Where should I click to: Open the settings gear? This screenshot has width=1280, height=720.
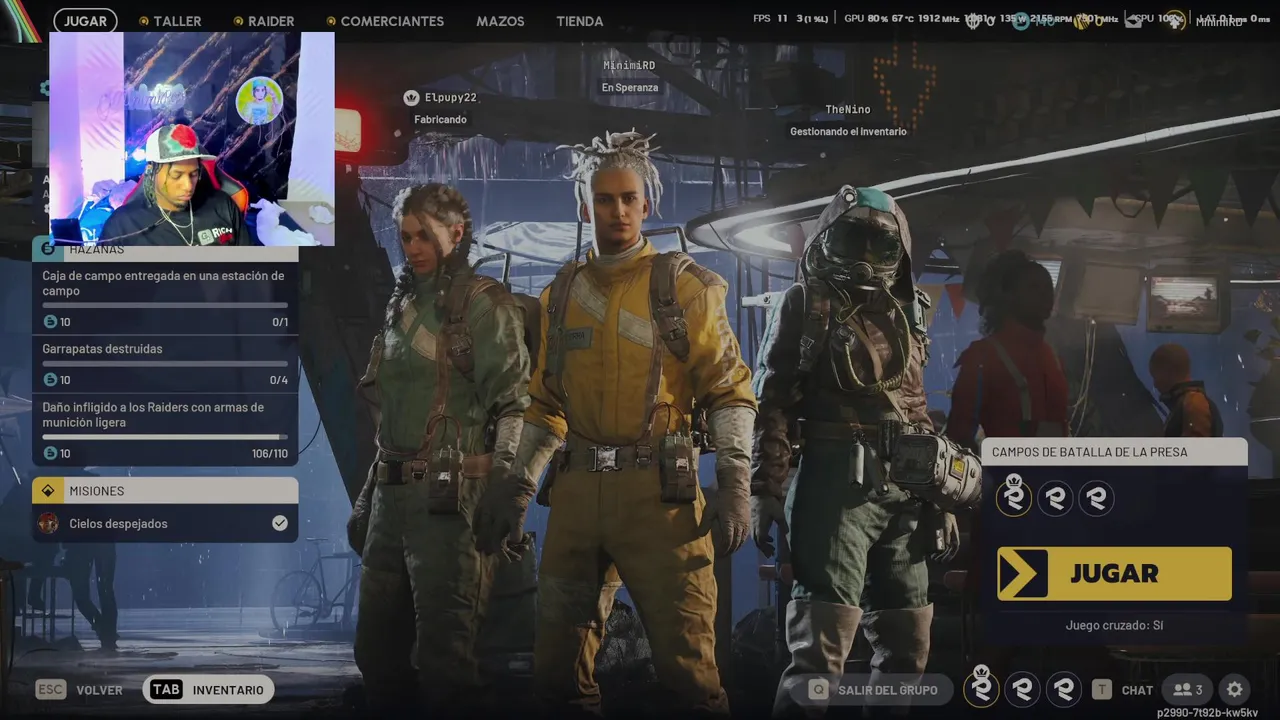click(1235, 689)
